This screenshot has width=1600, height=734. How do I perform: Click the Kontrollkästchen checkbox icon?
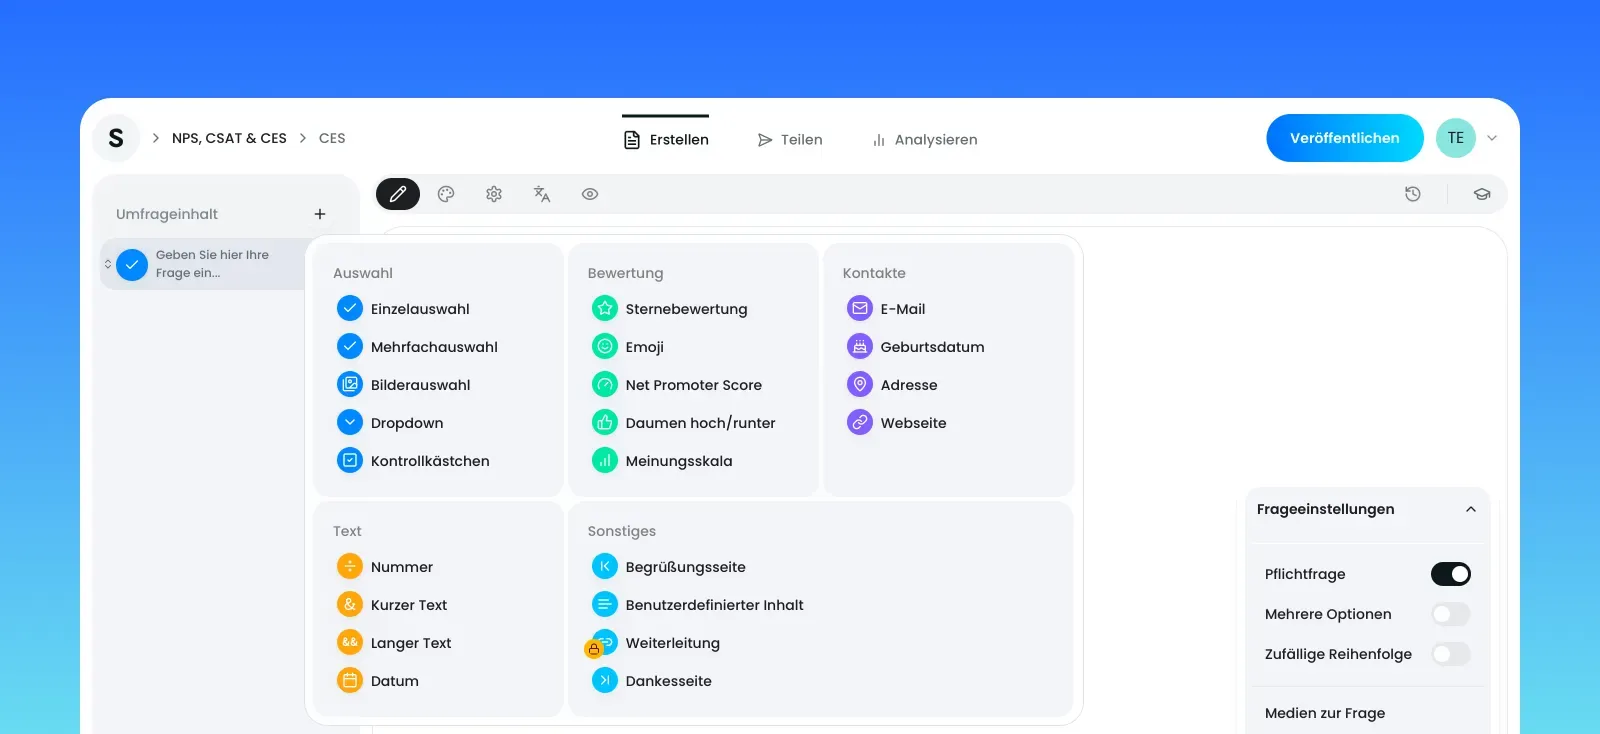pos(350,460)
